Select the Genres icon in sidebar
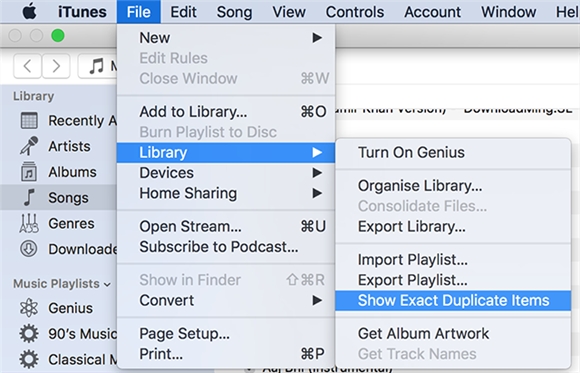580x373 pixels. pyautogui.click(x=29, y=223)
